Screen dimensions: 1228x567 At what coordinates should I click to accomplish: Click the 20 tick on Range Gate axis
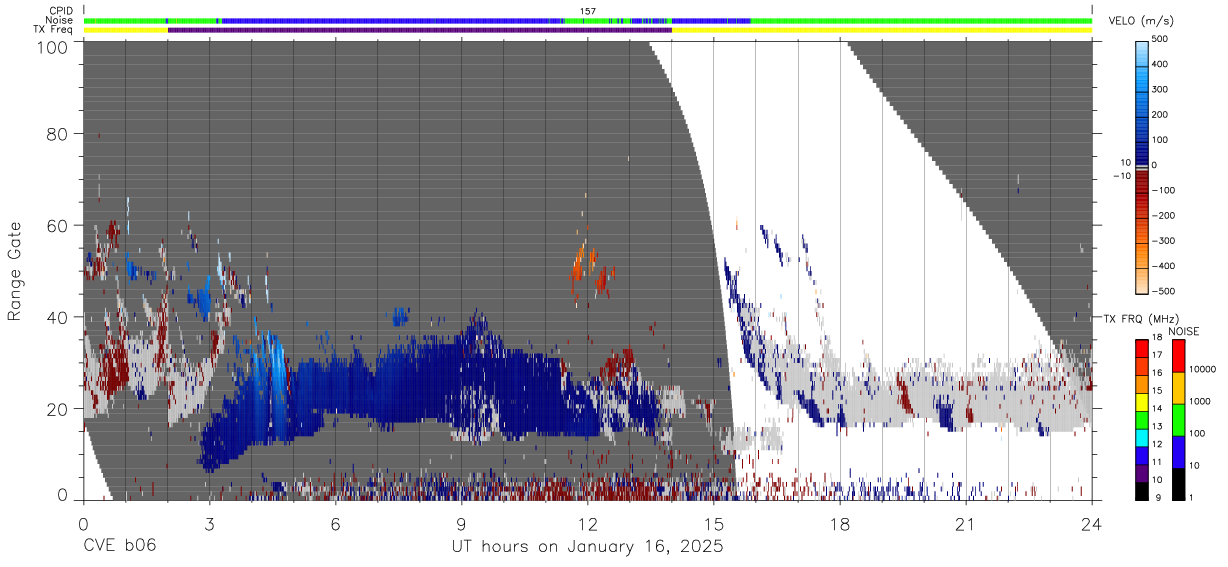point(57,409)
